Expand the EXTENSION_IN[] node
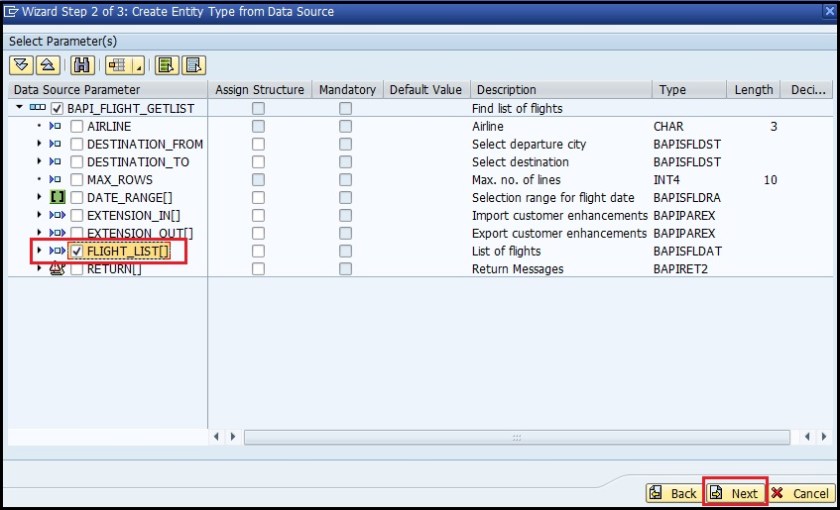 click(x=39, y=215)
